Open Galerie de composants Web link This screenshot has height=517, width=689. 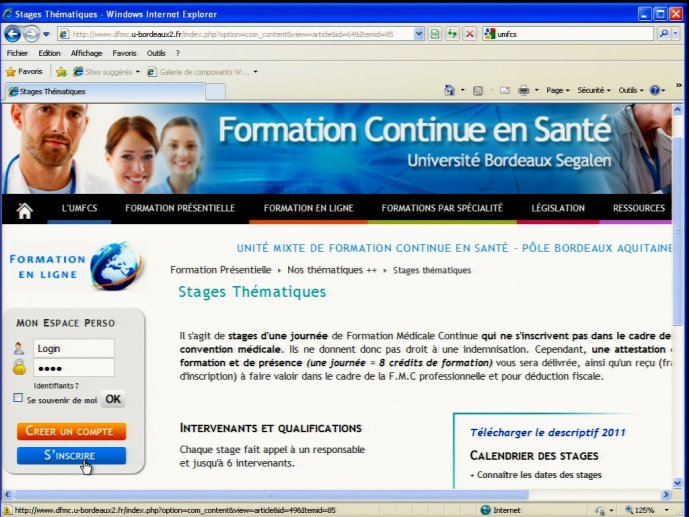coord(202,72)
